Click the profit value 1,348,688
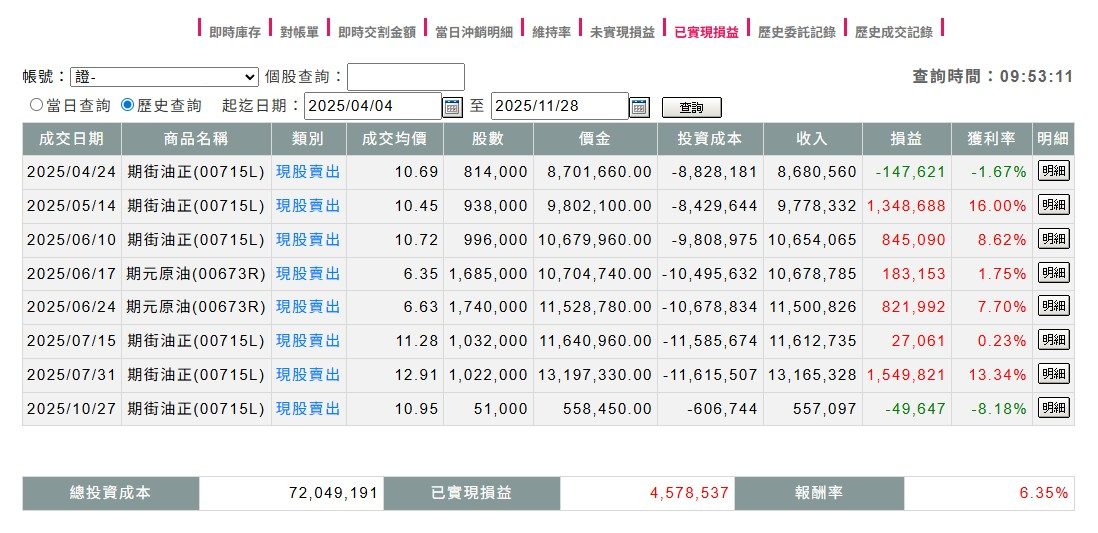This screenshot has width=1098, height=533. (x=906, y=205)
